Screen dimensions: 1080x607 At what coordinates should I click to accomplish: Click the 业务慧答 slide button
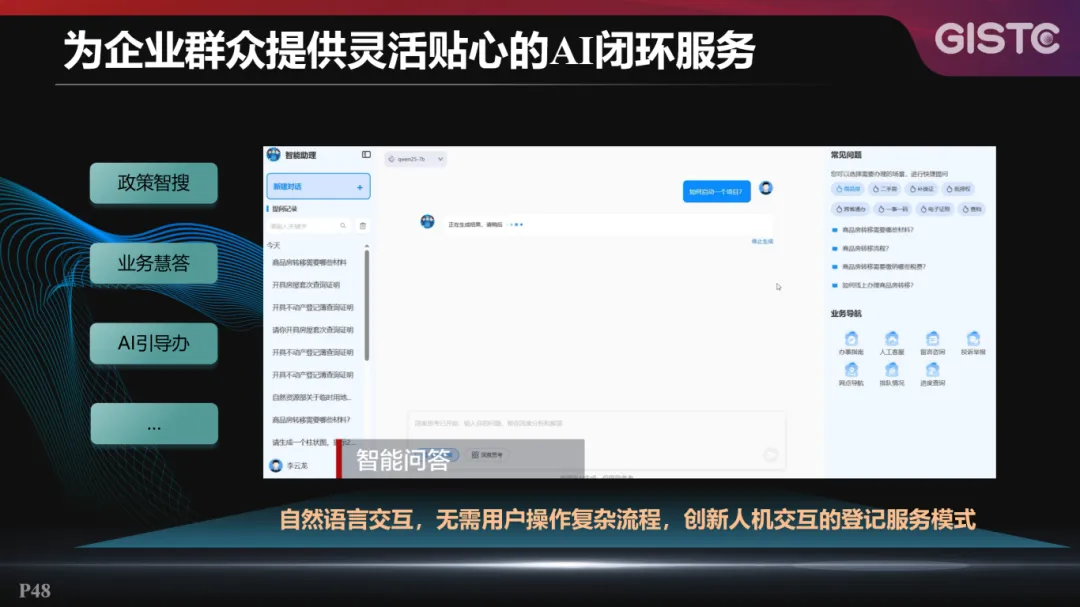[x=154, y=263]
